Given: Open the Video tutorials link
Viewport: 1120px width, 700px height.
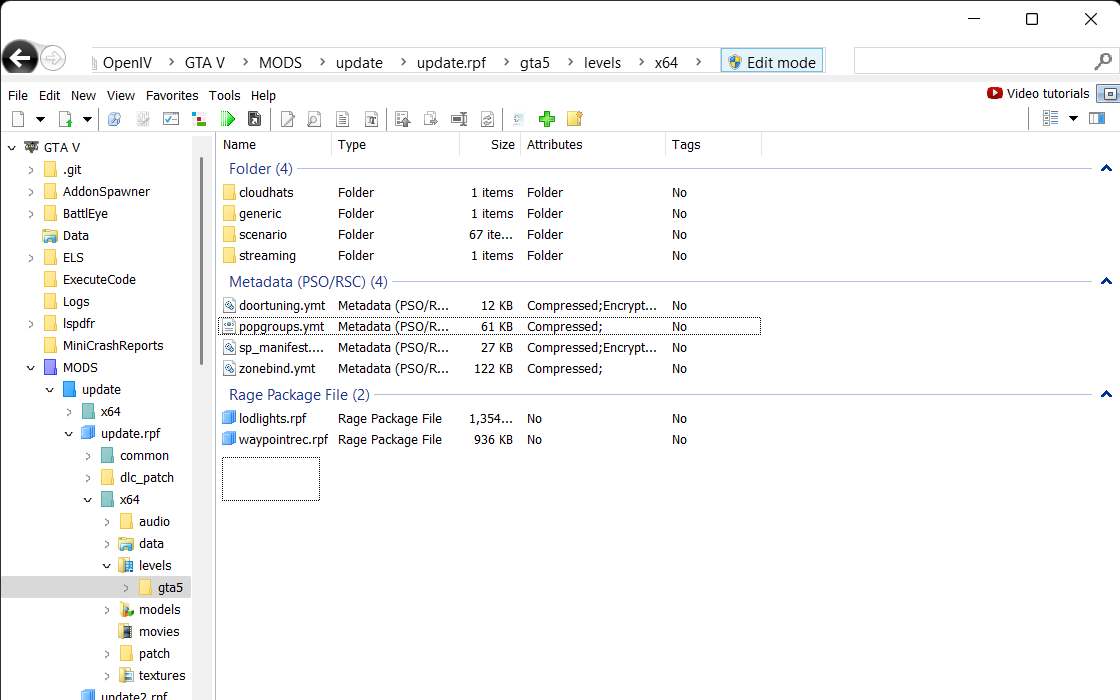Looking at the screenshot, I should [x=1038, y=94].
